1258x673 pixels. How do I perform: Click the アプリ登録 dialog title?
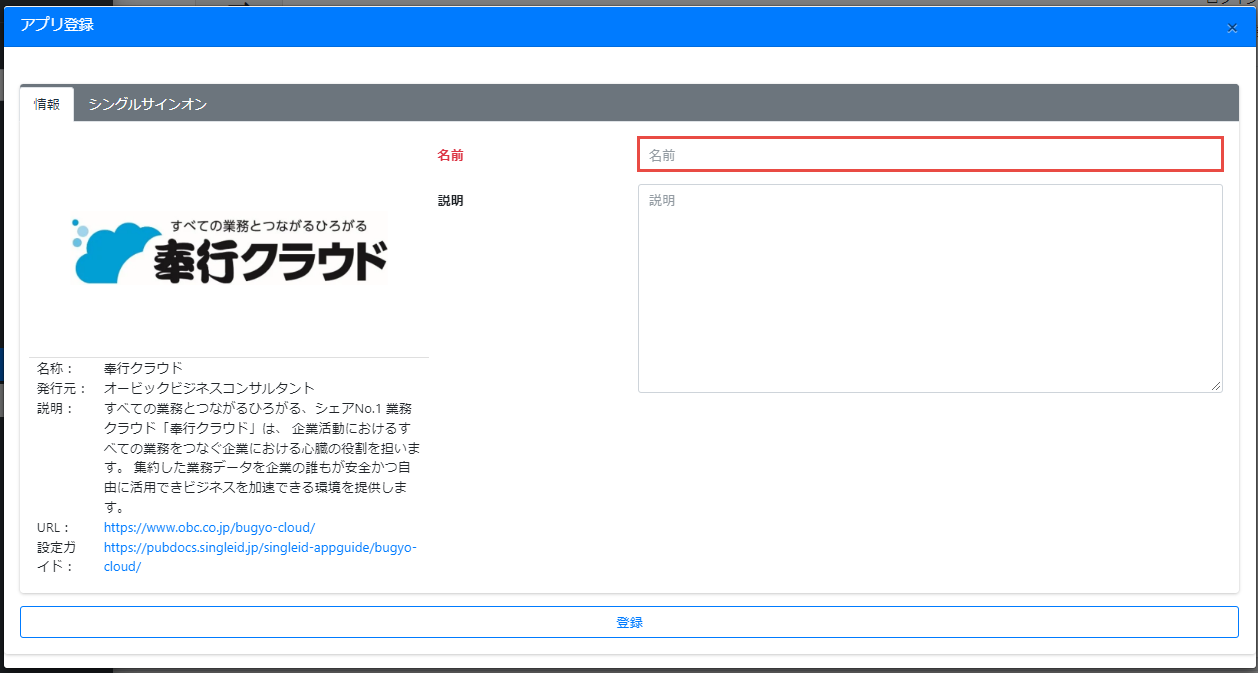57,25
